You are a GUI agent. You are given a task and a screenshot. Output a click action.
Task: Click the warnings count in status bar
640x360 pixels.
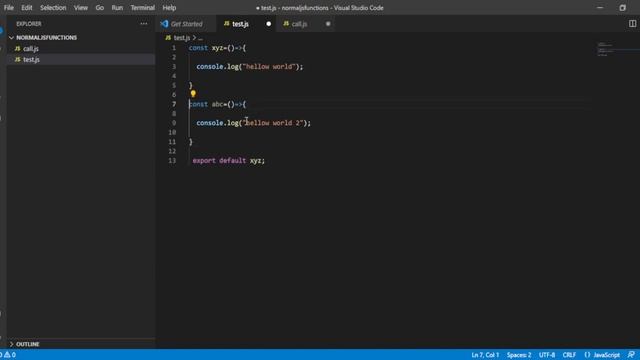tap(11, 355)
